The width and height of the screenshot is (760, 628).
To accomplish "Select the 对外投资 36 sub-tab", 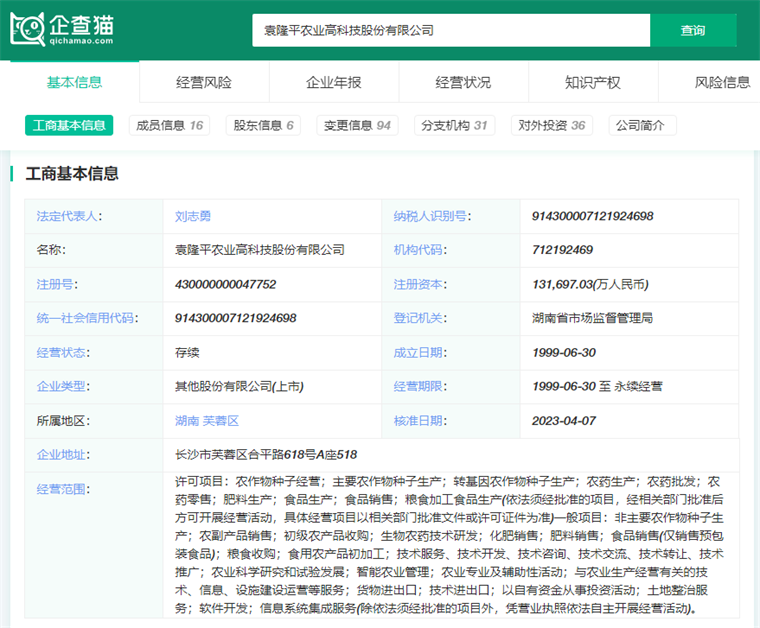I will click(x=552, y=126).
